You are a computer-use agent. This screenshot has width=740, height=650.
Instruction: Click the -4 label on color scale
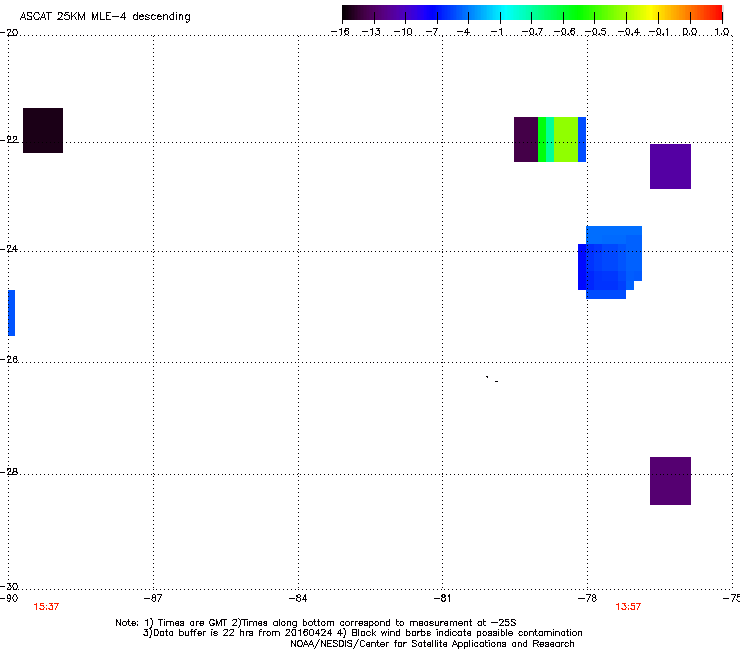pos(463,32)
